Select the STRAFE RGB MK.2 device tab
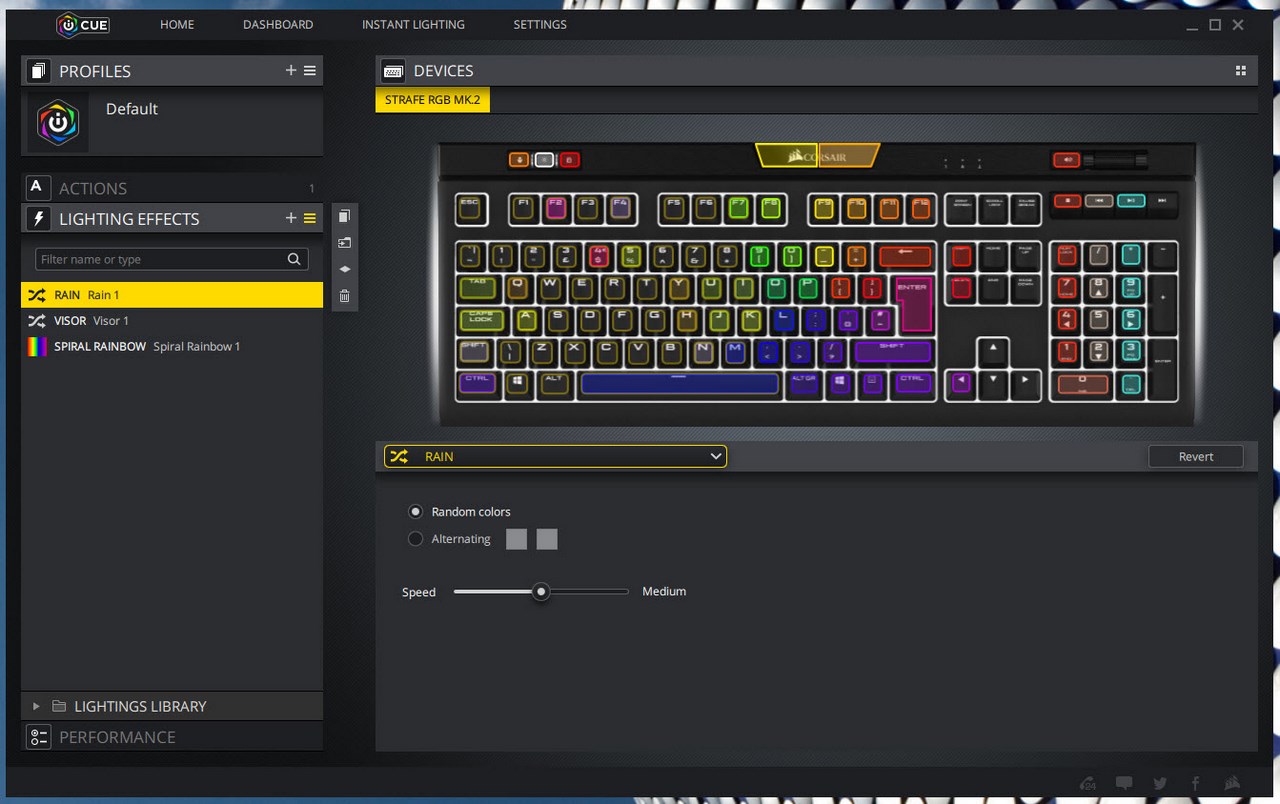 click(433, 101)
